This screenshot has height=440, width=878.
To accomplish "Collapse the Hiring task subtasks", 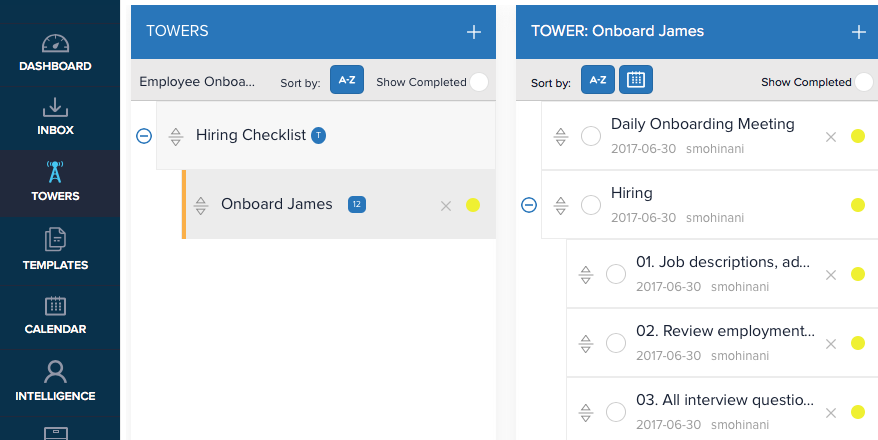I will click(529, 205).
